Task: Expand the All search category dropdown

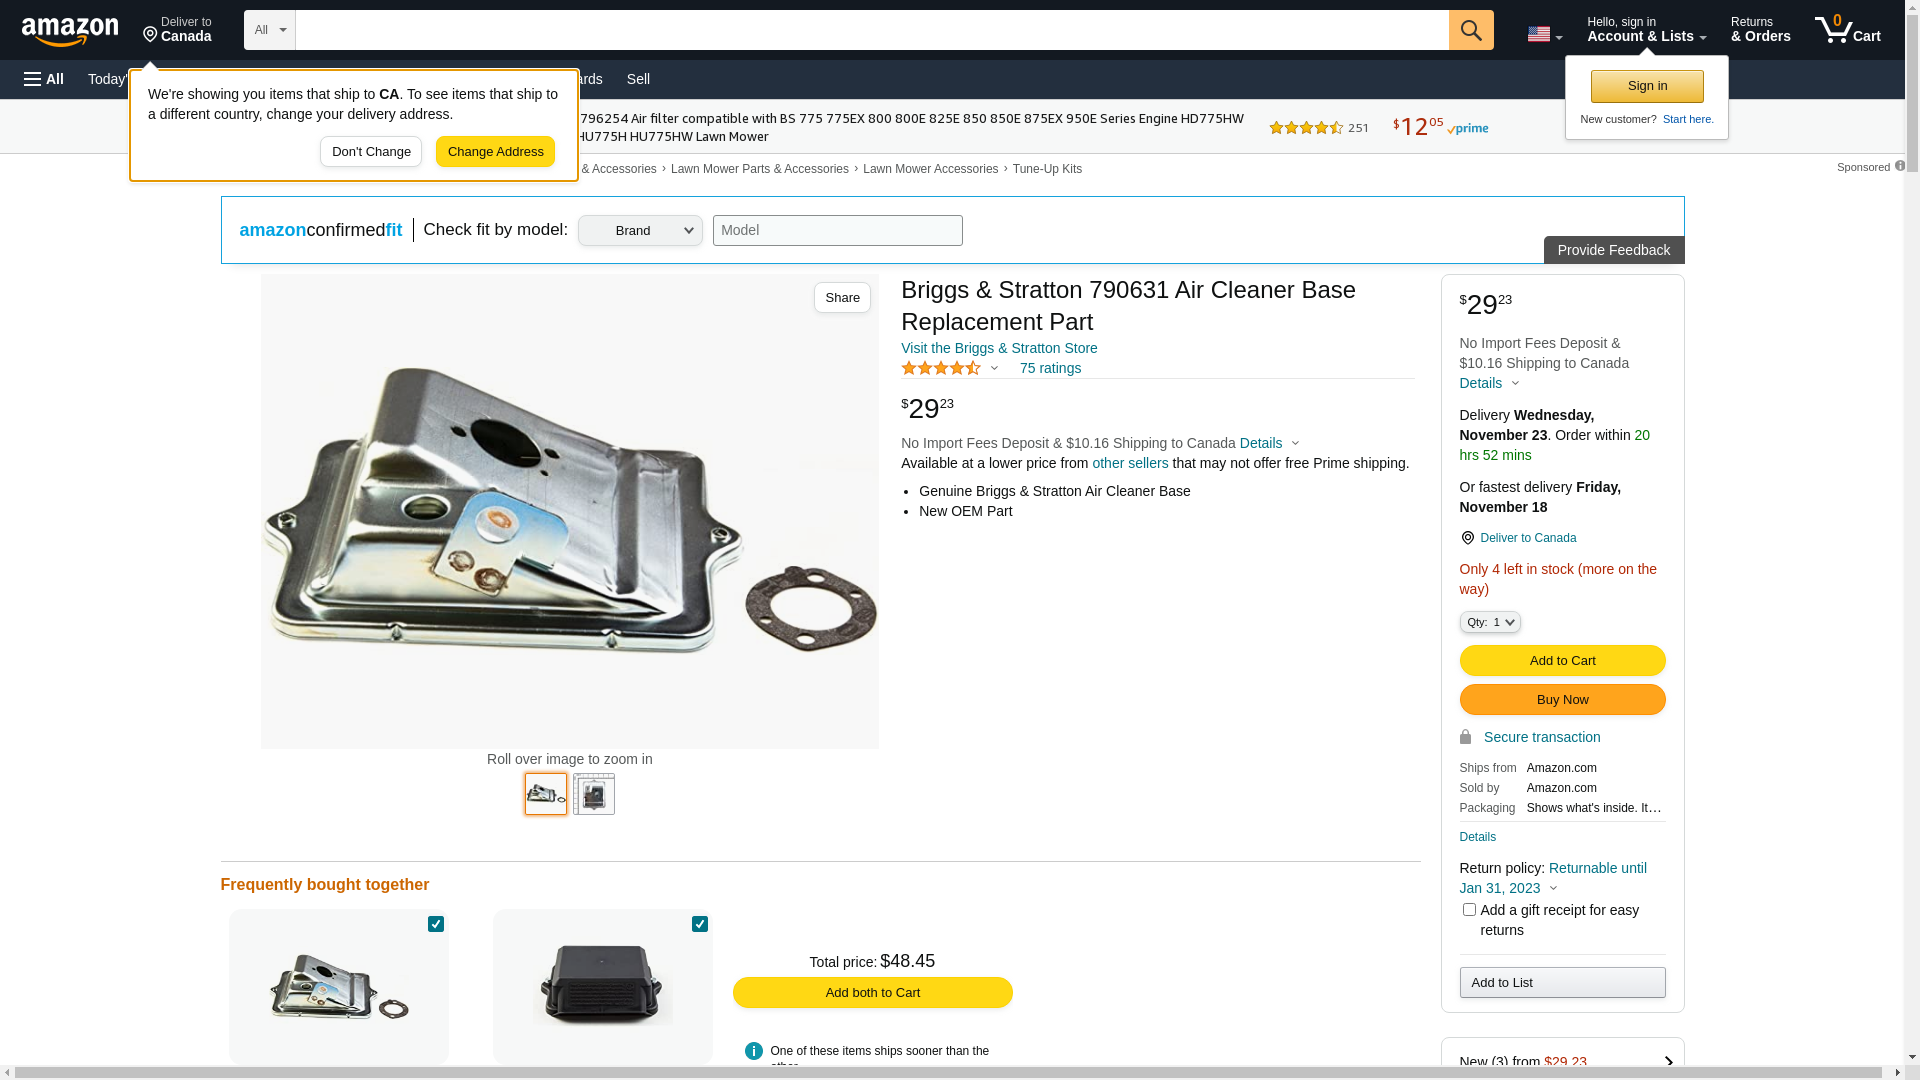Action: click(x=270, y=30)
